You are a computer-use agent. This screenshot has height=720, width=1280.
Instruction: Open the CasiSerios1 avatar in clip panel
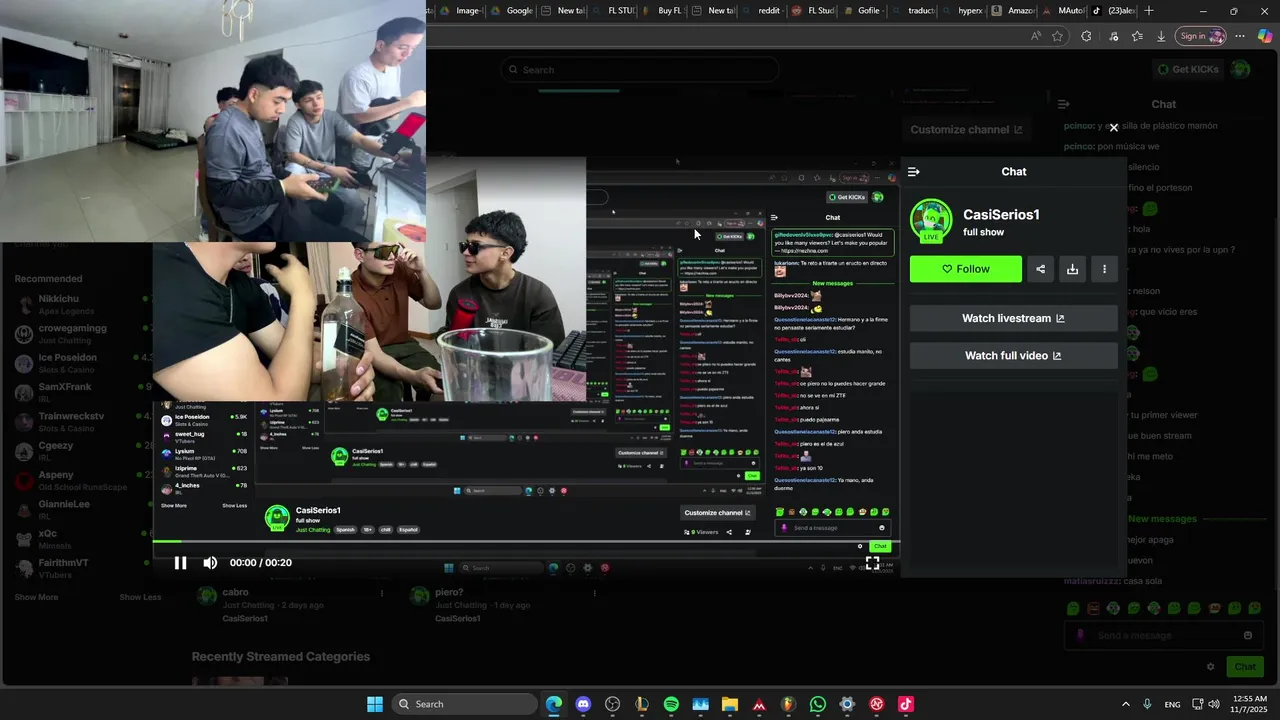pos(931,221)
